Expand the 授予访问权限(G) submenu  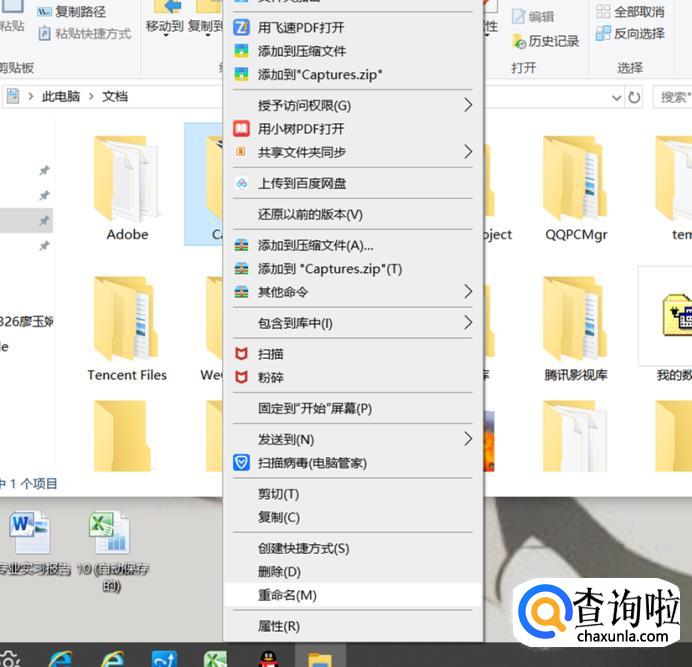click(468, 105)
